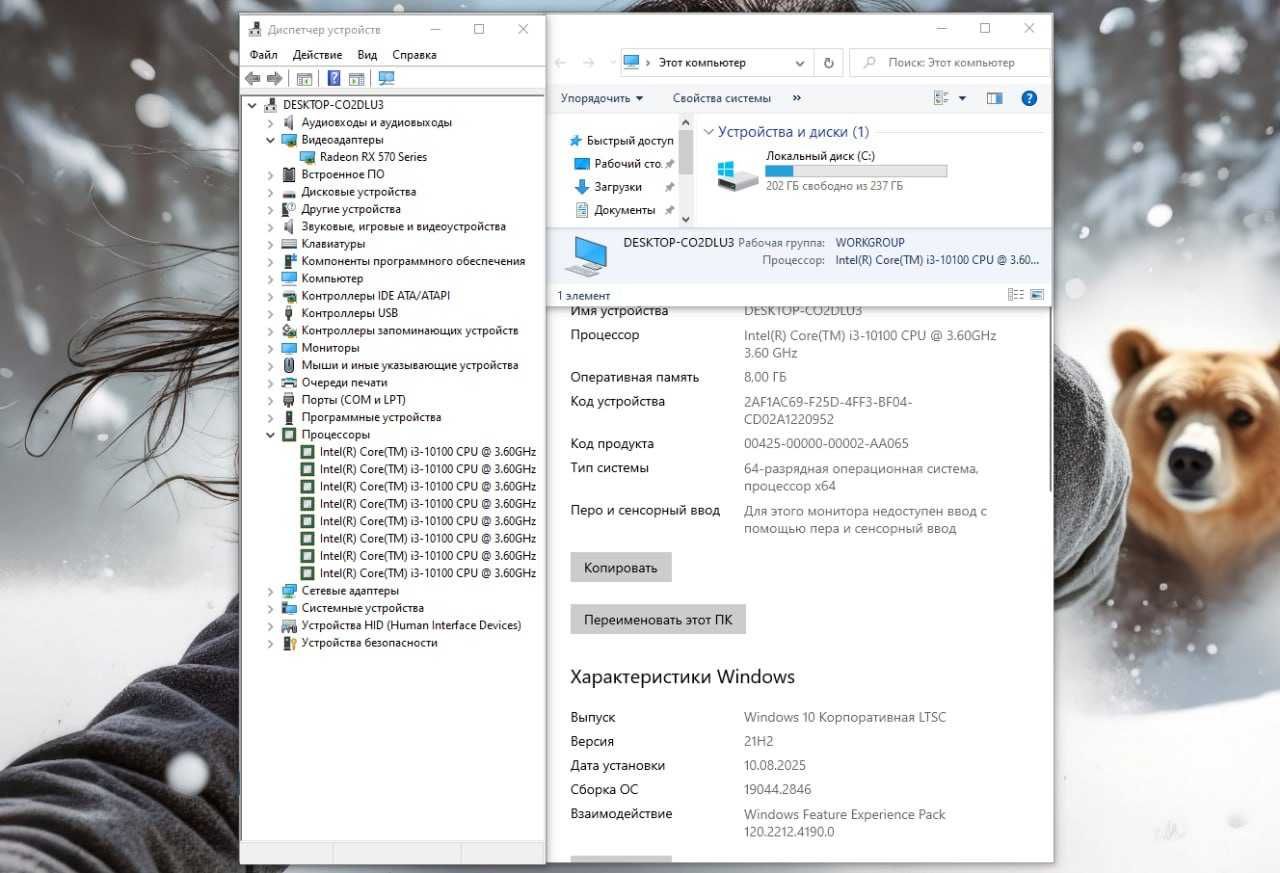Image resolution: width=1280 pixels, height=873 pixels.
Task: Expand the Дисковые устройства node
Action: coord(270,192)
